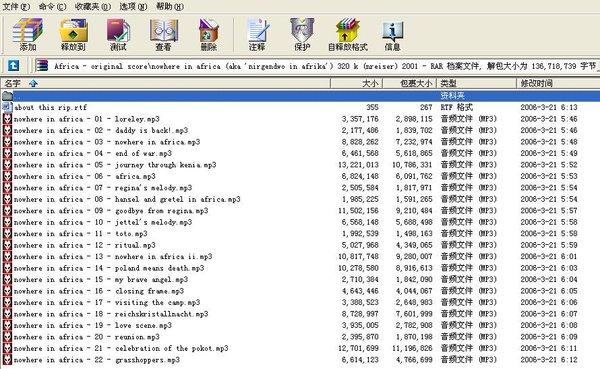Screen dimensions: 600x369
Task: Sort by 大小 column header
Action: tap(356, 83)
